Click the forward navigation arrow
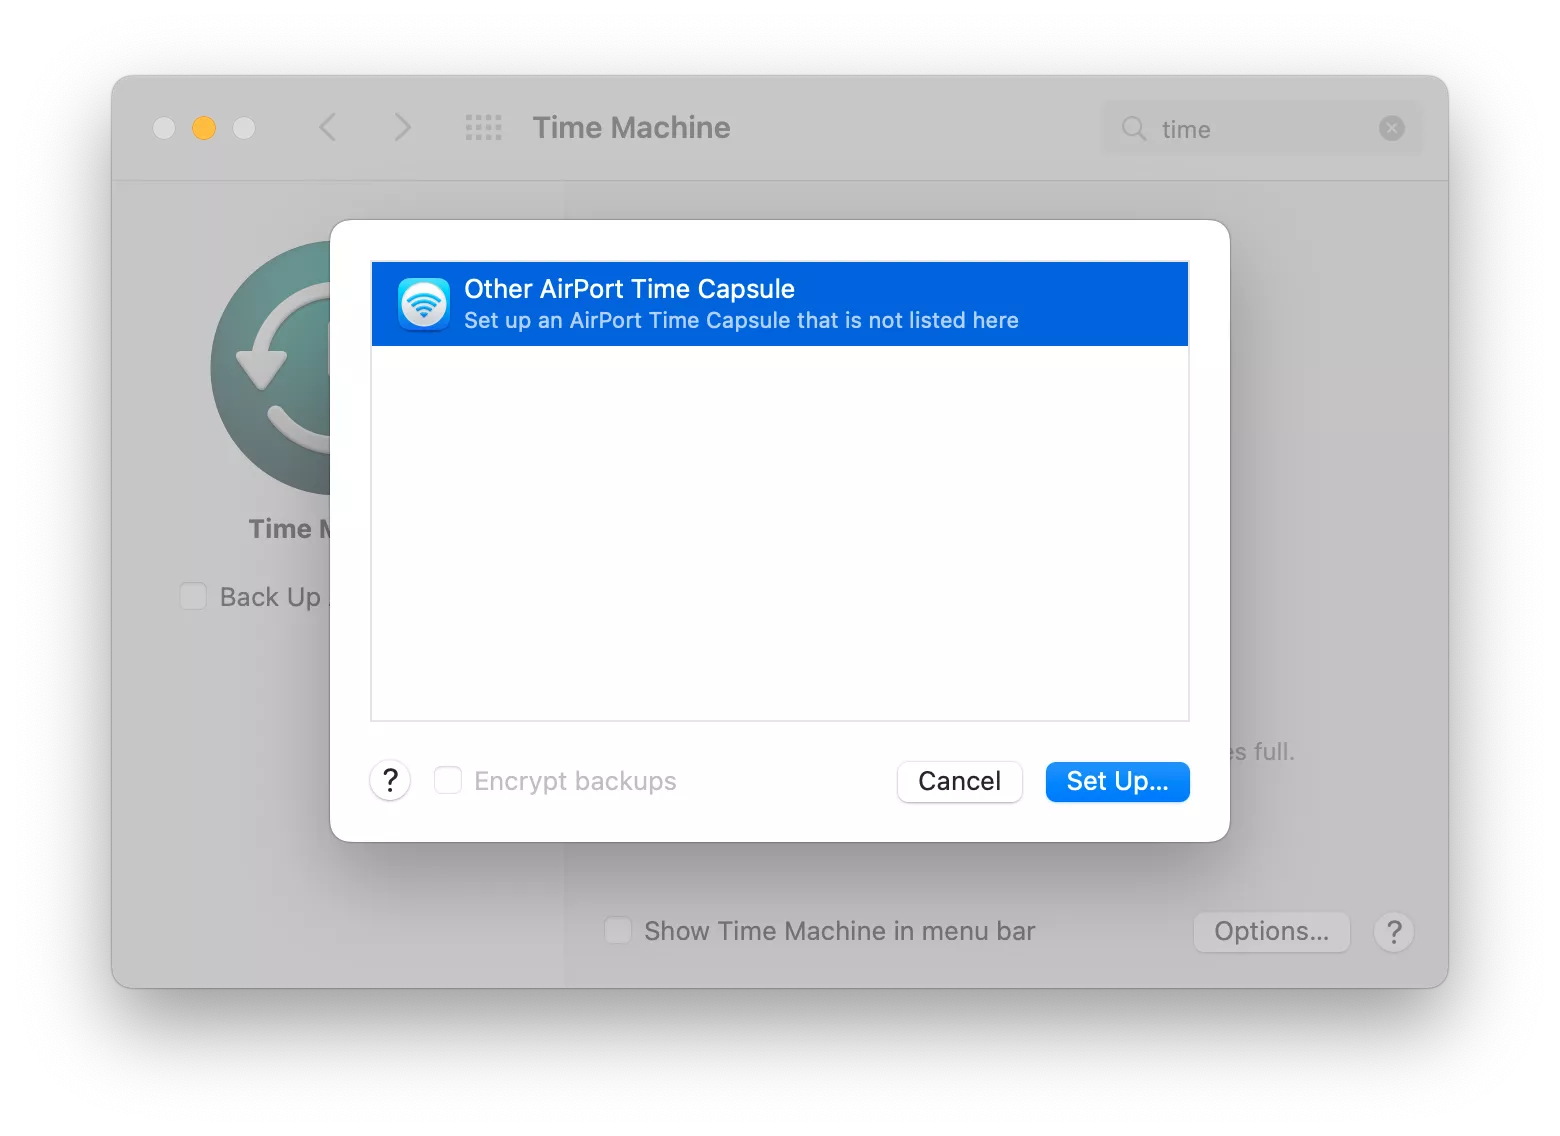The image size is (1560, 1136). 402,127
